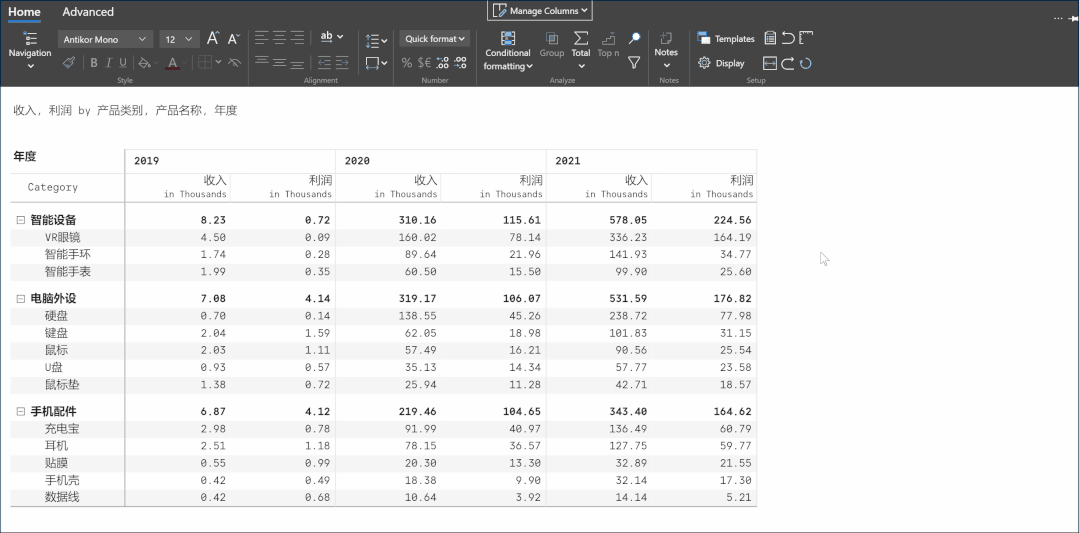
Task: Open the Total menu
Action: (x=581, y=50)
